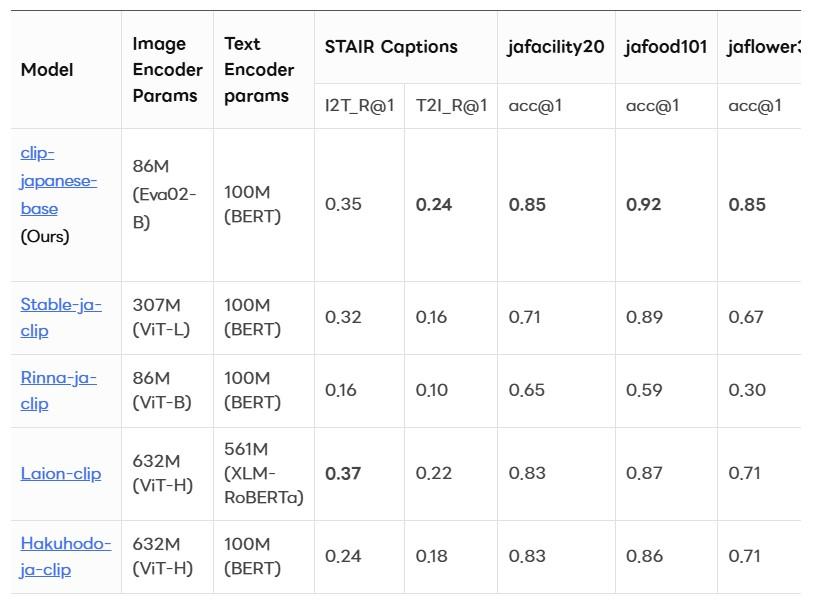
Task: Click the Model column header
Action: 47,70
